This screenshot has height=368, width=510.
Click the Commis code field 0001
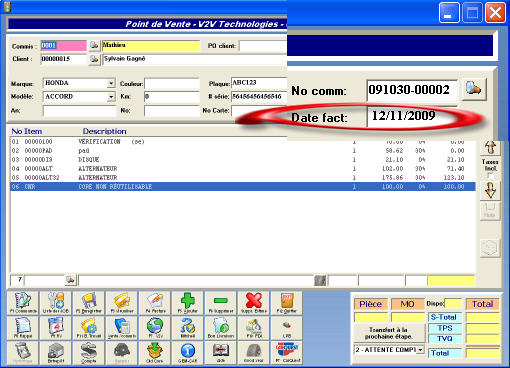tap(63, 45)
